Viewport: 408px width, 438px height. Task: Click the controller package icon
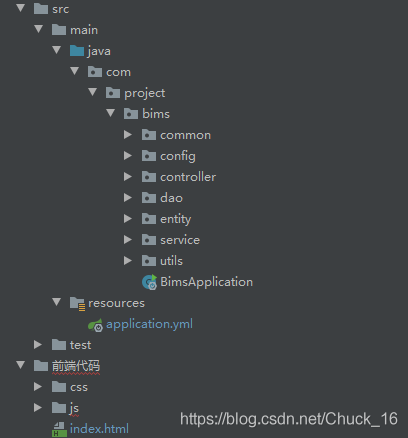tap(149, 177)
